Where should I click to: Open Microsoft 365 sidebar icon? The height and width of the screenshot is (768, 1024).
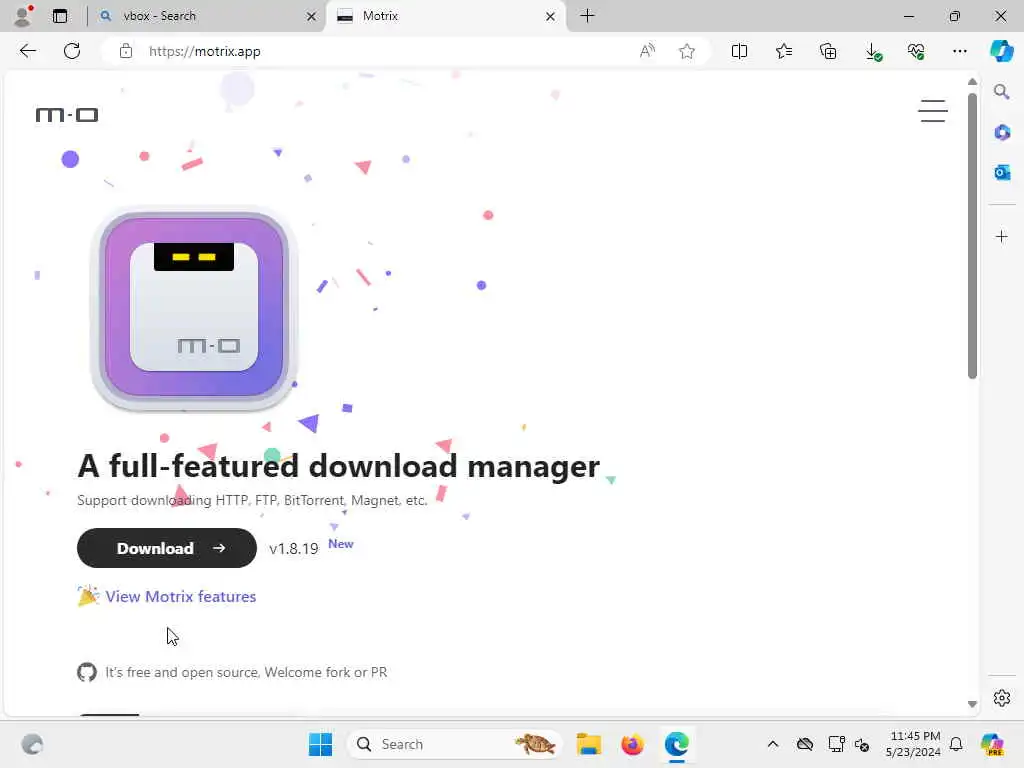1002,133
